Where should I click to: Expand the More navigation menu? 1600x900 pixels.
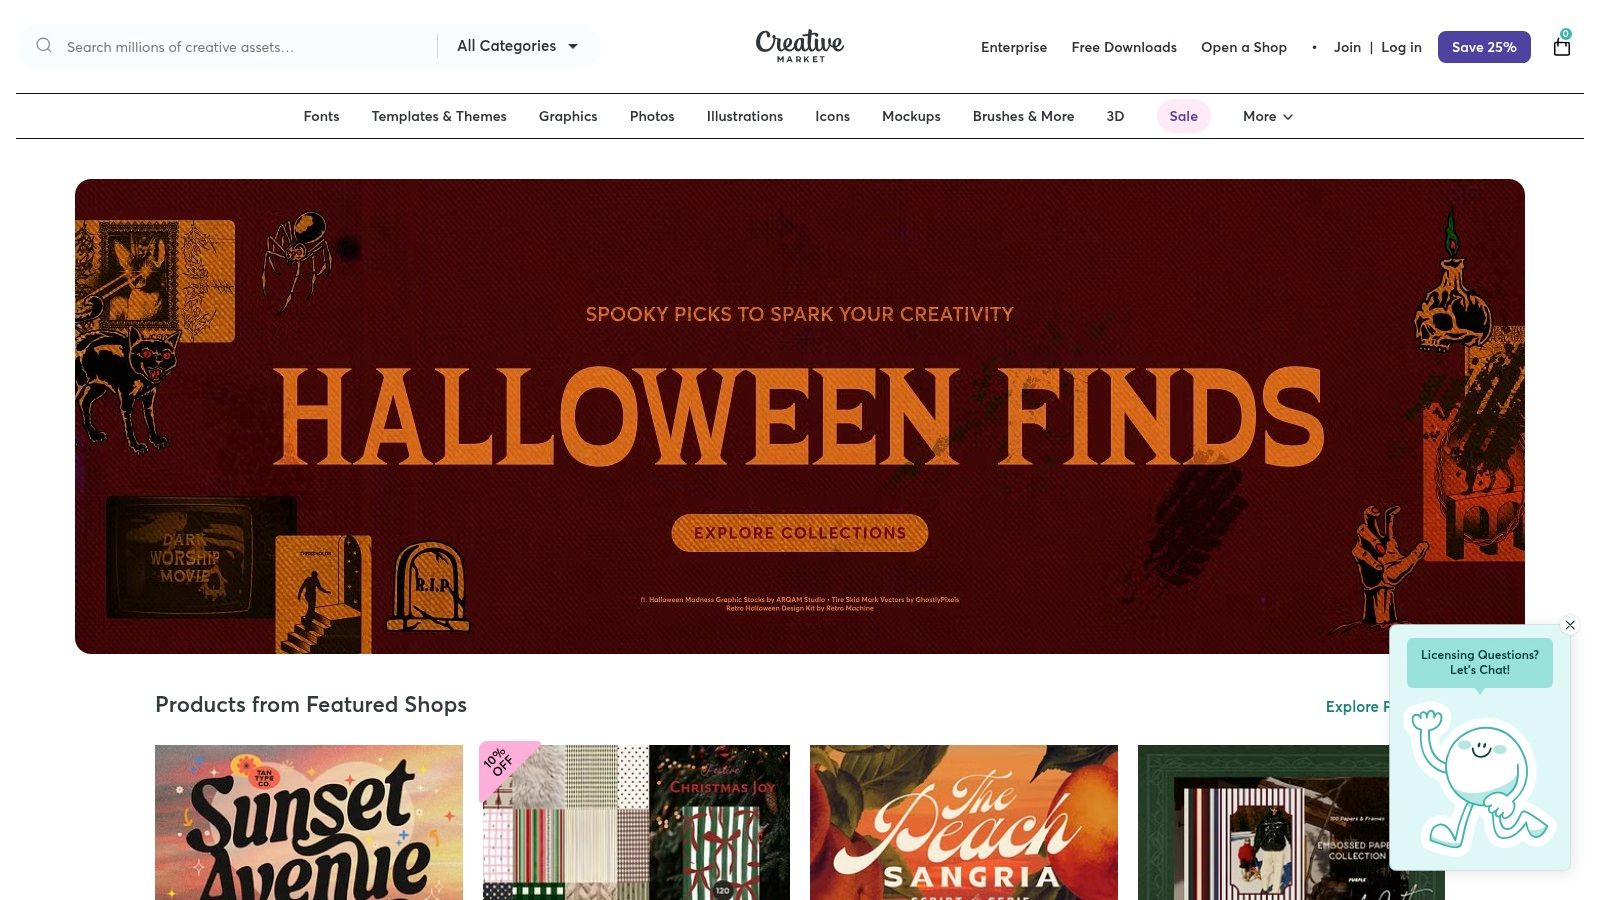tap(1268, 116)
